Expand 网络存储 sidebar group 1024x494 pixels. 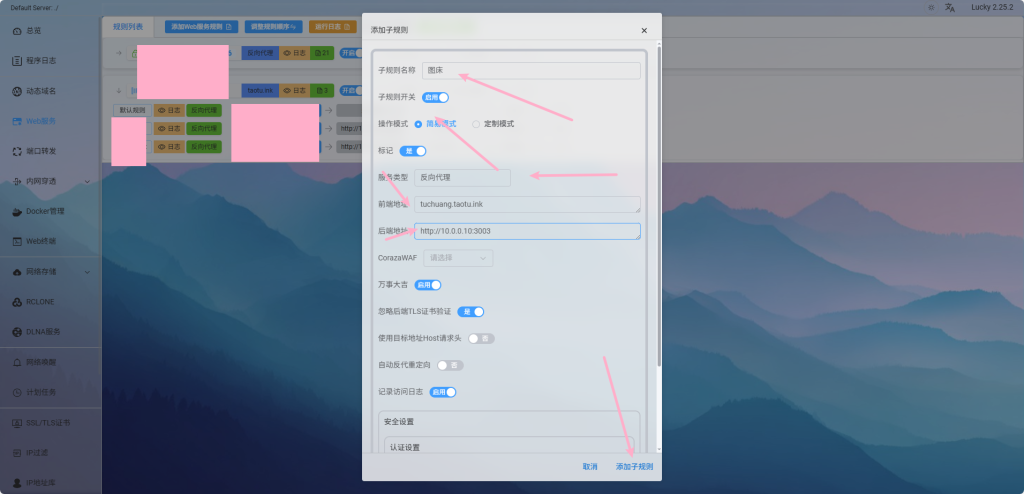[50, 271]
